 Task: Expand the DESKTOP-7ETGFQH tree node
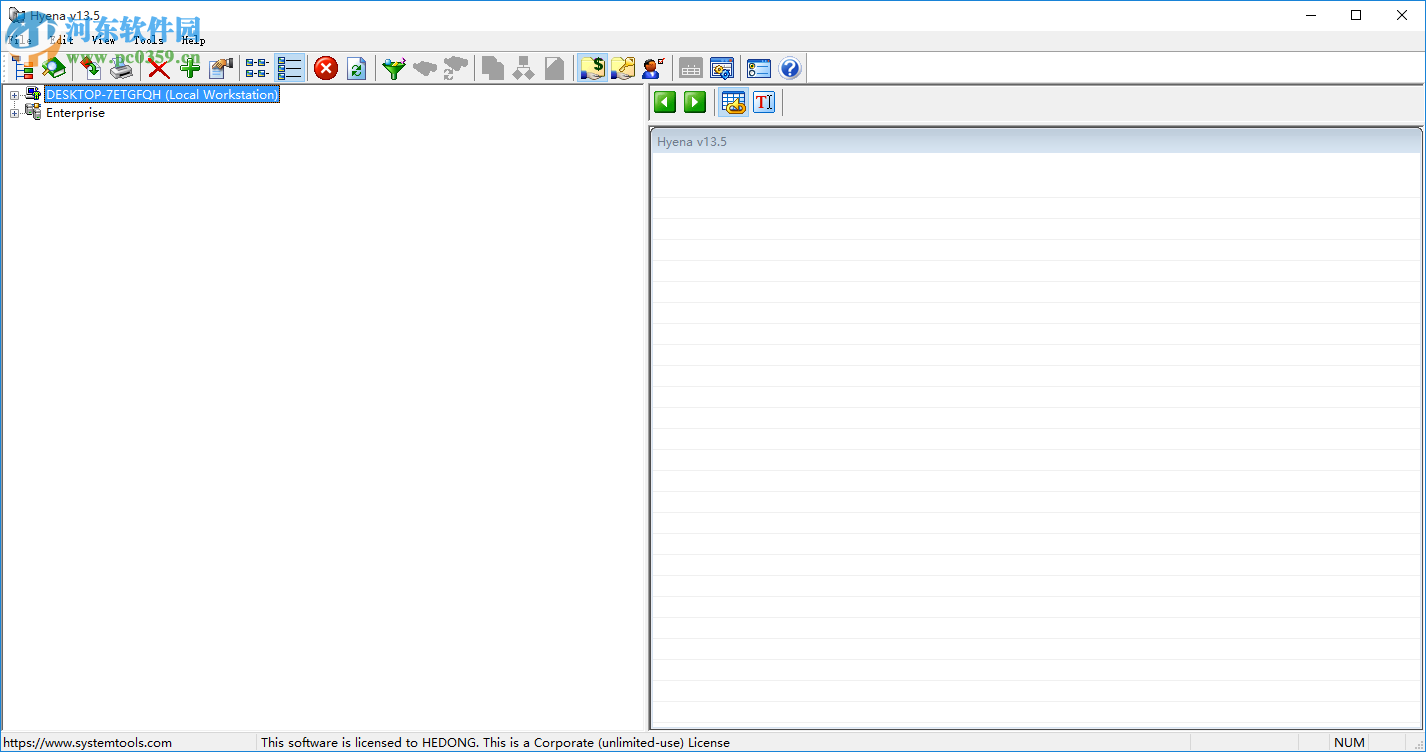(x=13, y=93)
